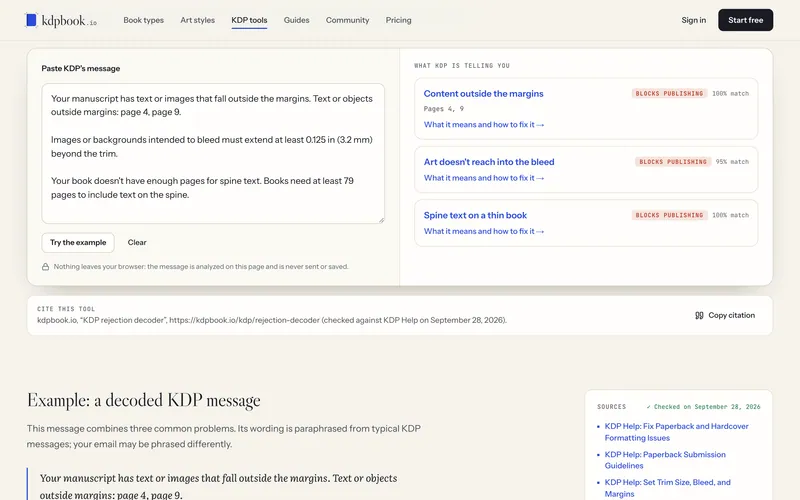Click 'CITE THIS TOOL' label
Screen dimensions: 800x500
66,309
